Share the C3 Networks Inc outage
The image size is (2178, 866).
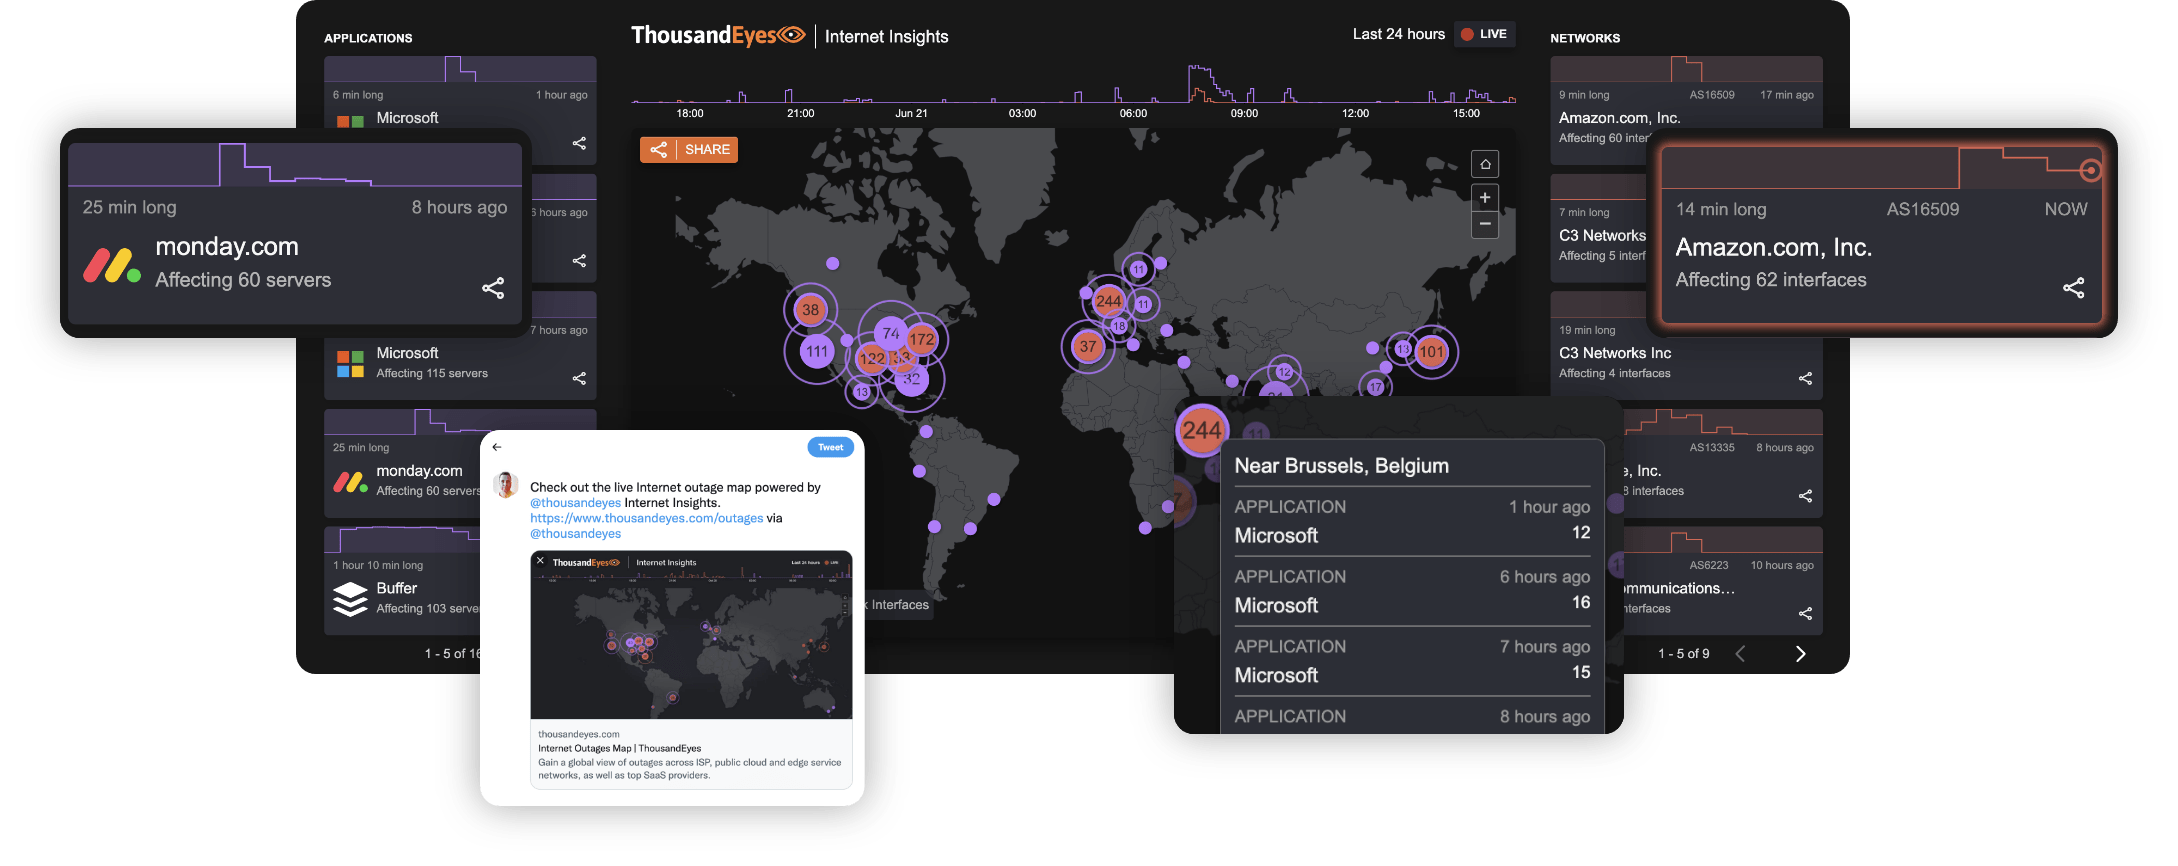1805,378
